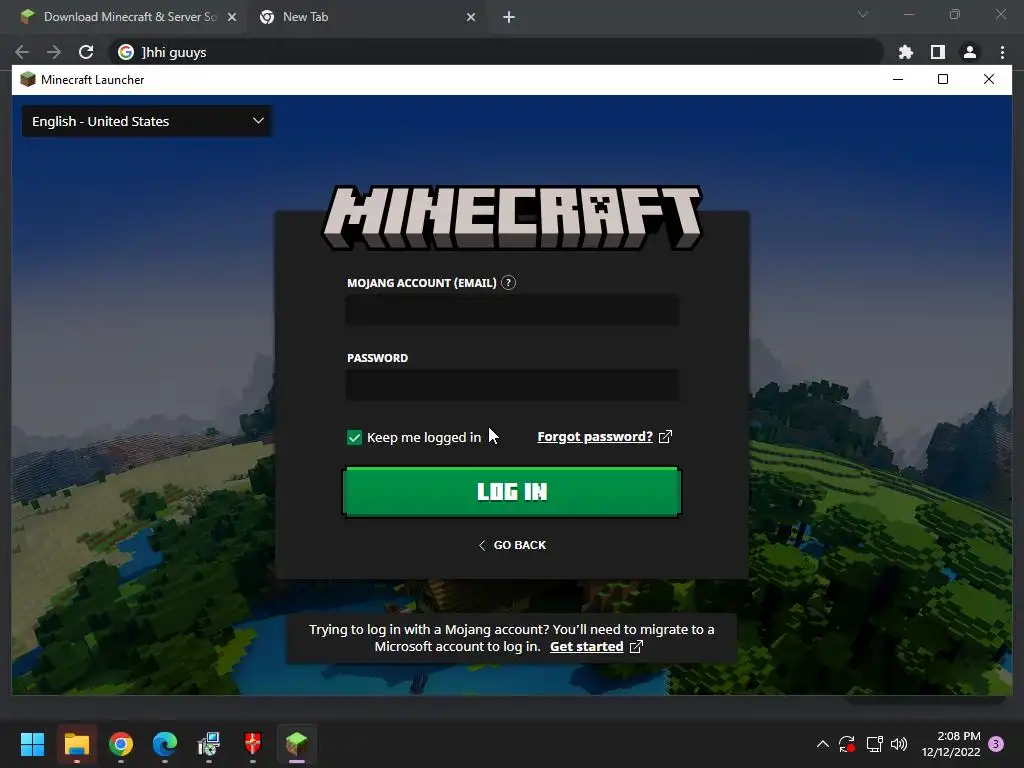Focus the Password input field

(512, 385)
